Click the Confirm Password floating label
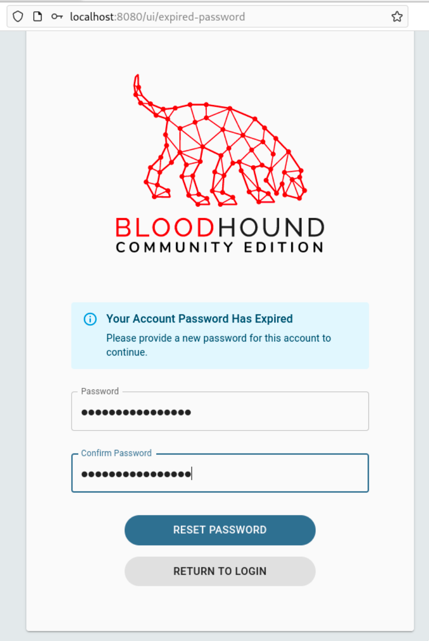The image size is (429, 641). point(116,453)
